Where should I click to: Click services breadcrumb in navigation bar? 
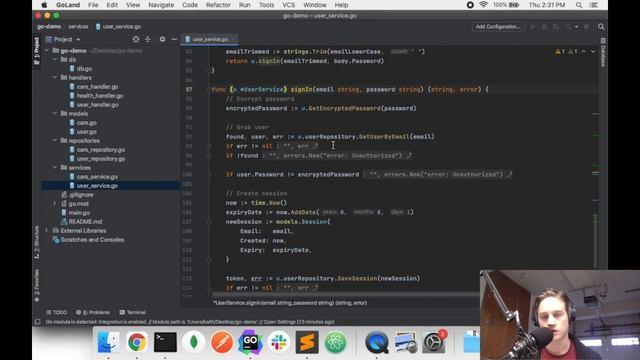point(78,27)
